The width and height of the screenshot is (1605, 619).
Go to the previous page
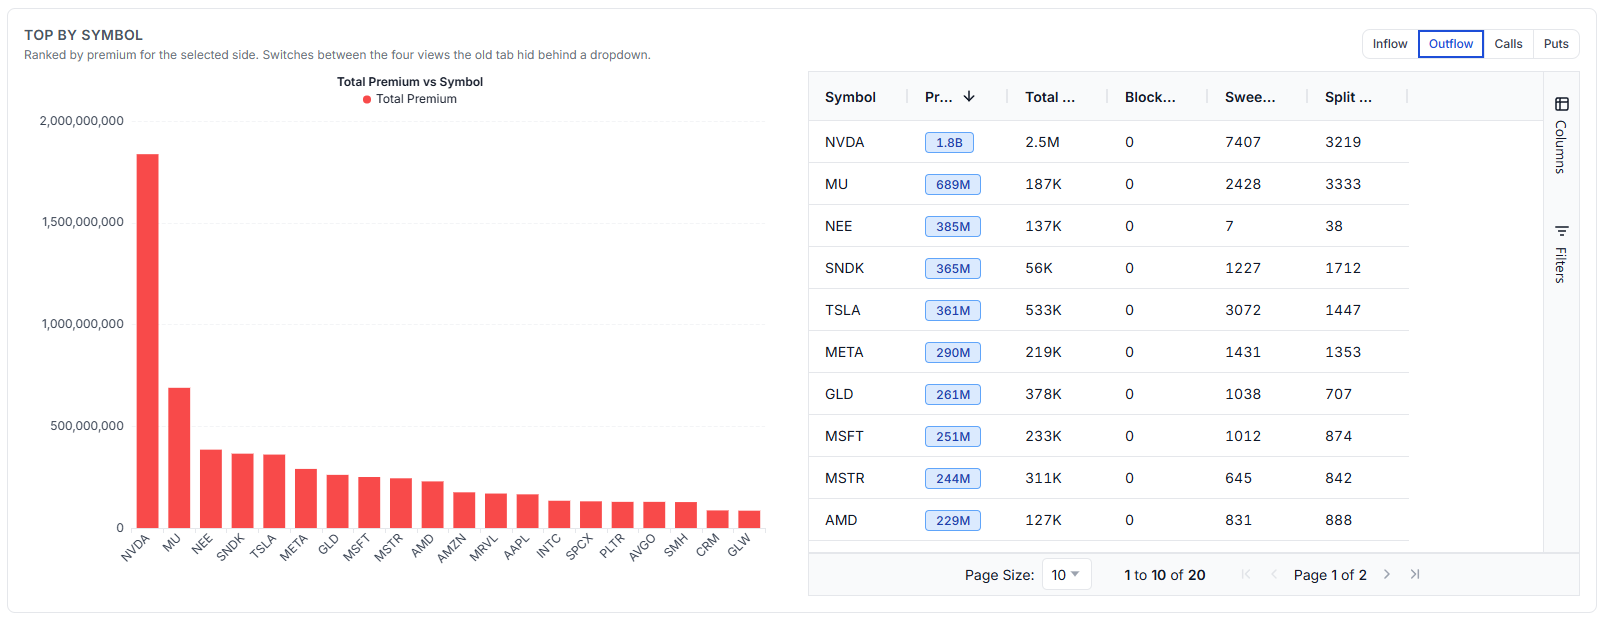click(x=1274, y=574)
